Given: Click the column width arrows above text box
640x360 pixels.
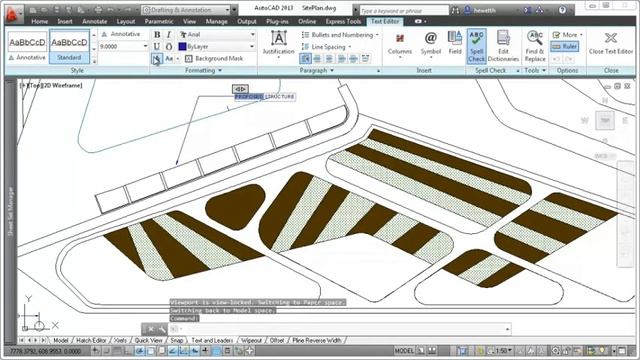Looking at the screenshot, I should [x=240, y=89].
